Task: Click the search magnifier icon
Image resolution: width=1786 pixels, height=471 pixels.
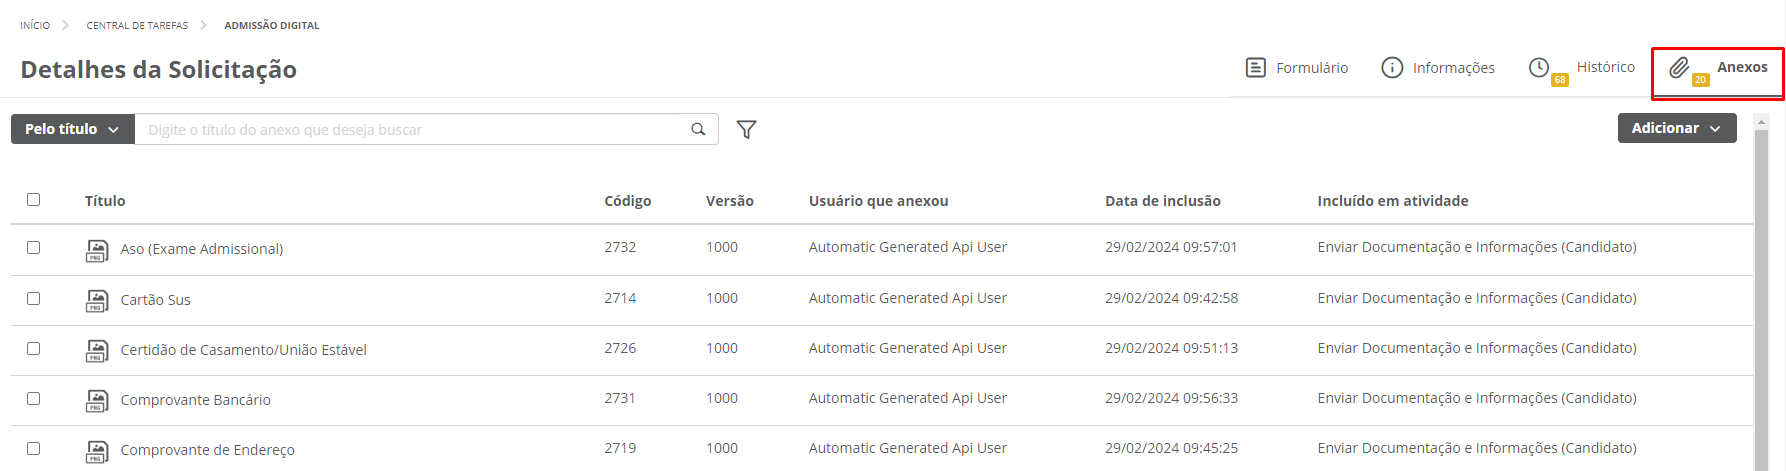Action: pyautogui.click(x=698, y=129)
